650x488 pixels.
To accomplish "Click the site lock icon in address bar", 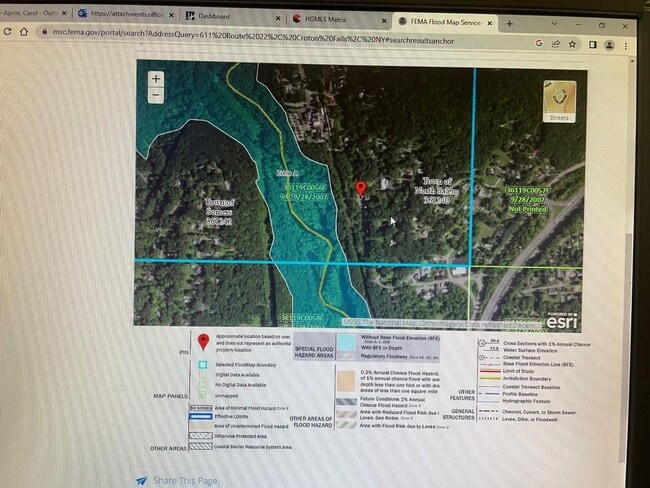I will [x=44, y=32].
